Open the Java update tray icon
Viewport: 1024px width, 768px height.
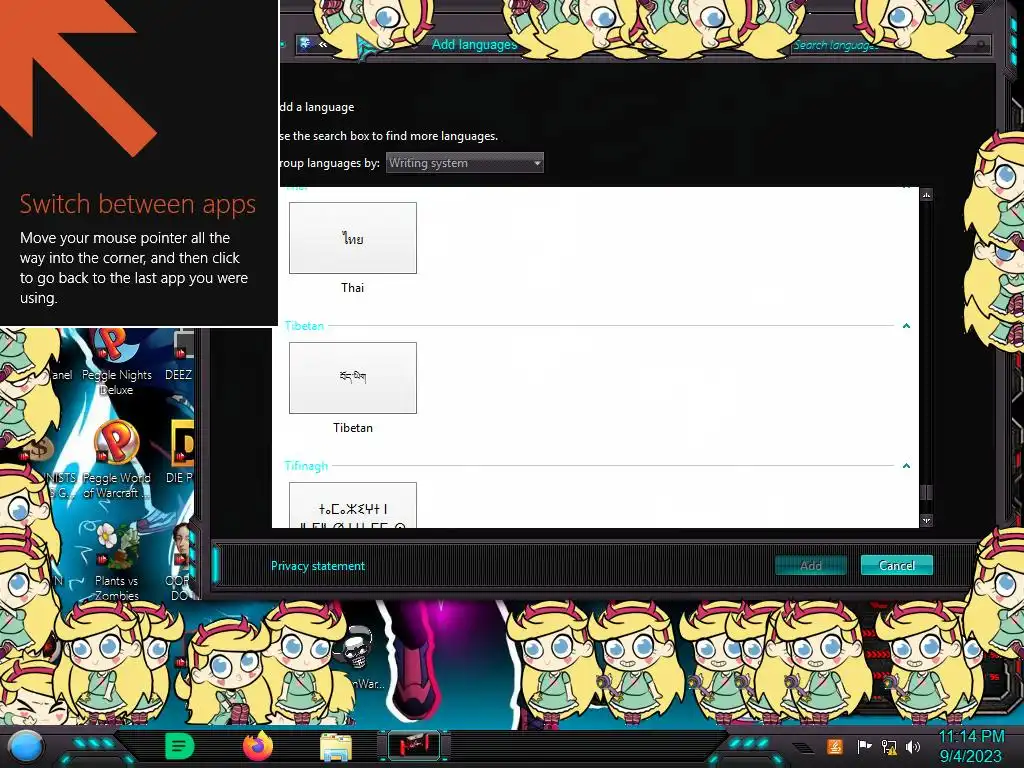coord(835,746)
